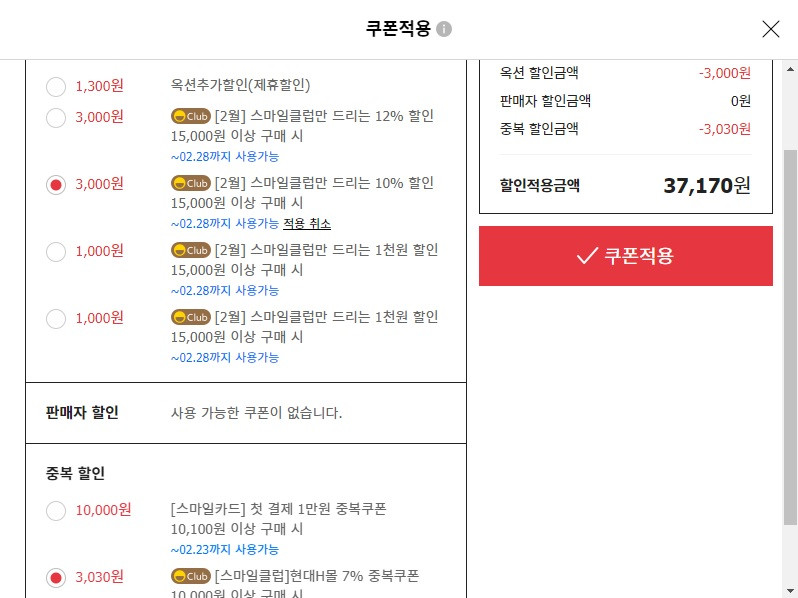The width and height of the screenshot is (798, 598).
Task: Click scrollbar down arrow
Action: click(790, 591)
